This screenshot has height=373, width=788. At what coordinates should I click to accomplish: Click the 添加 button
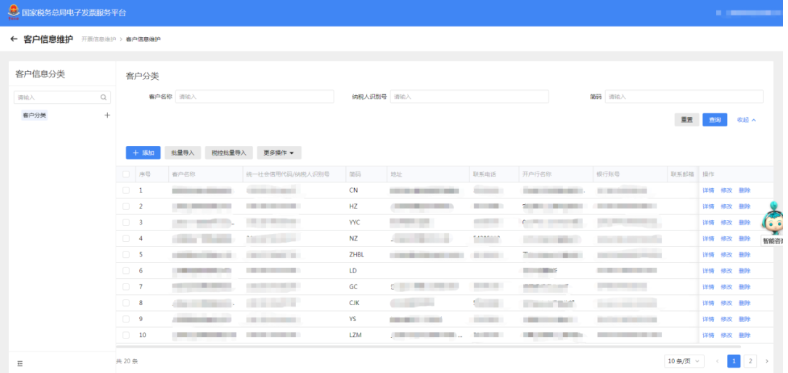click(x=143, y=153)
